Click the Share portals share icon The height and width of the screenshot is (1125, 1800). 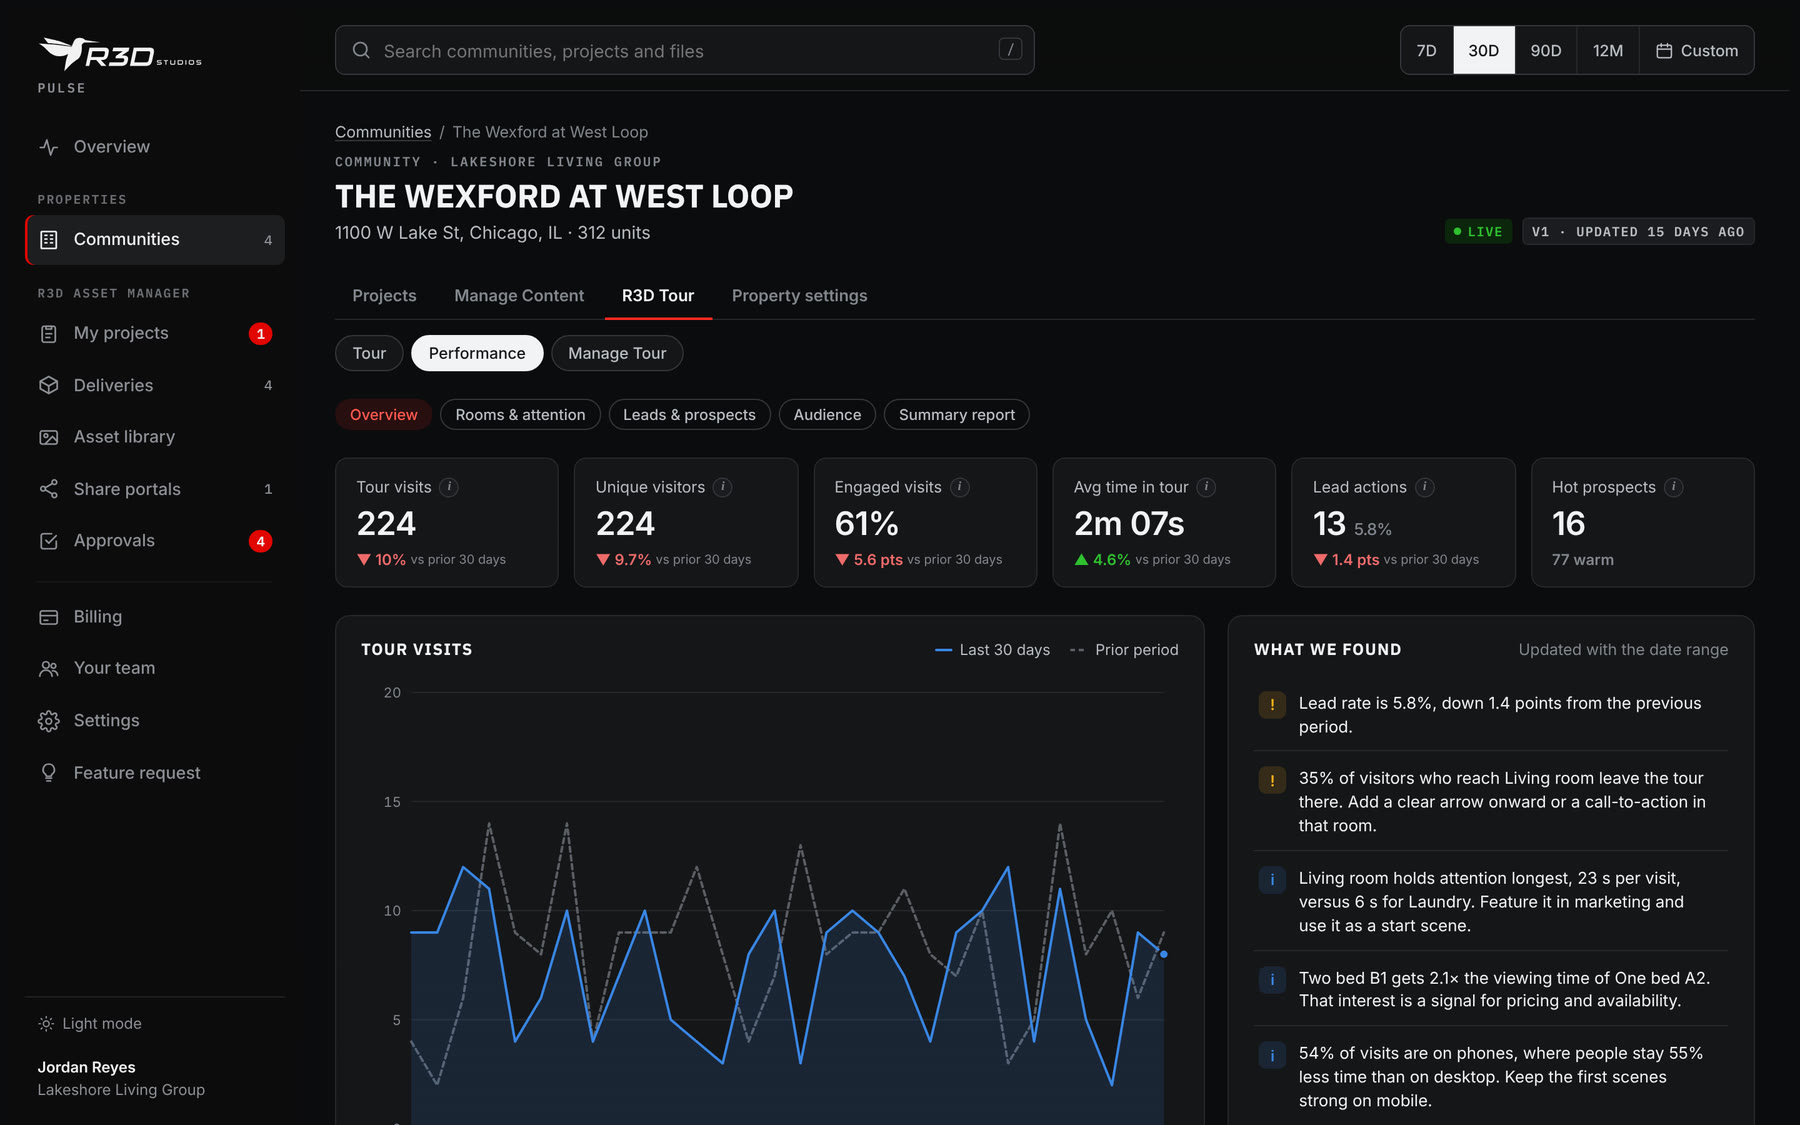[x=48, y=489]
